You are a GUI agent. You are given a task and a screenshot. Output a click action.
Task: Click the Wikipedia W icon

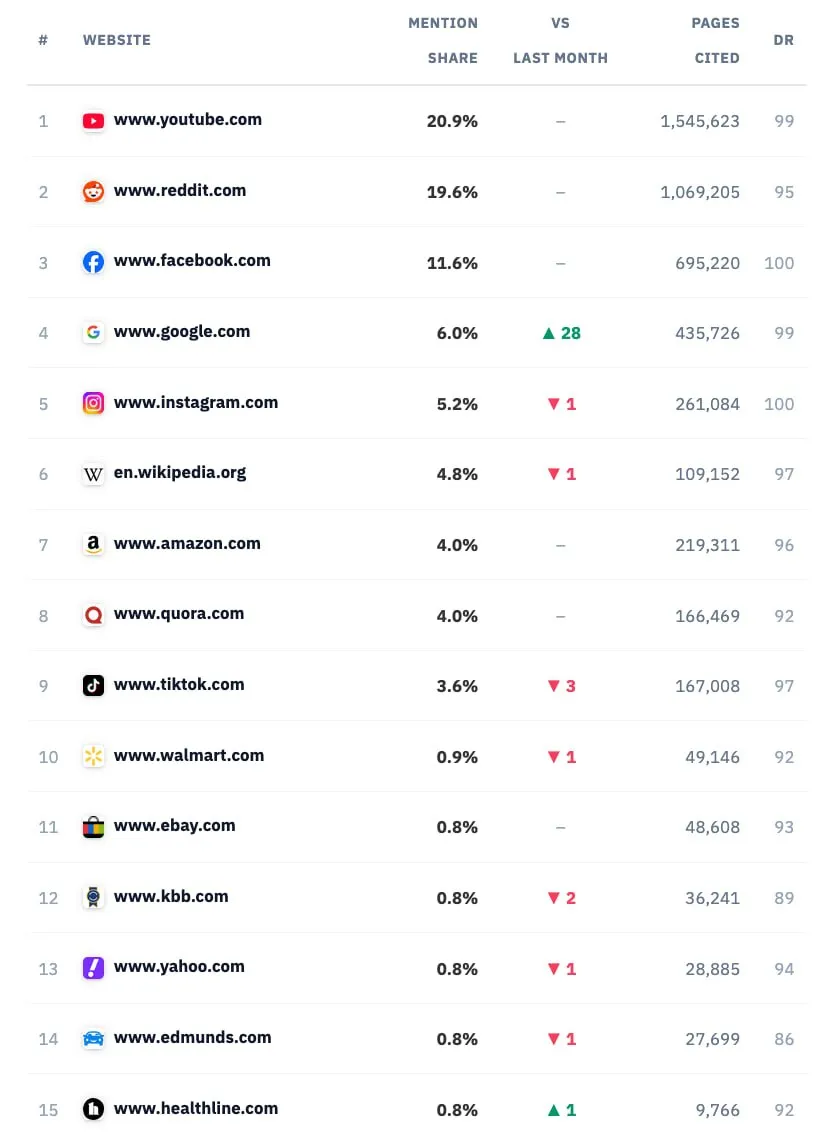tap(93, 474)
